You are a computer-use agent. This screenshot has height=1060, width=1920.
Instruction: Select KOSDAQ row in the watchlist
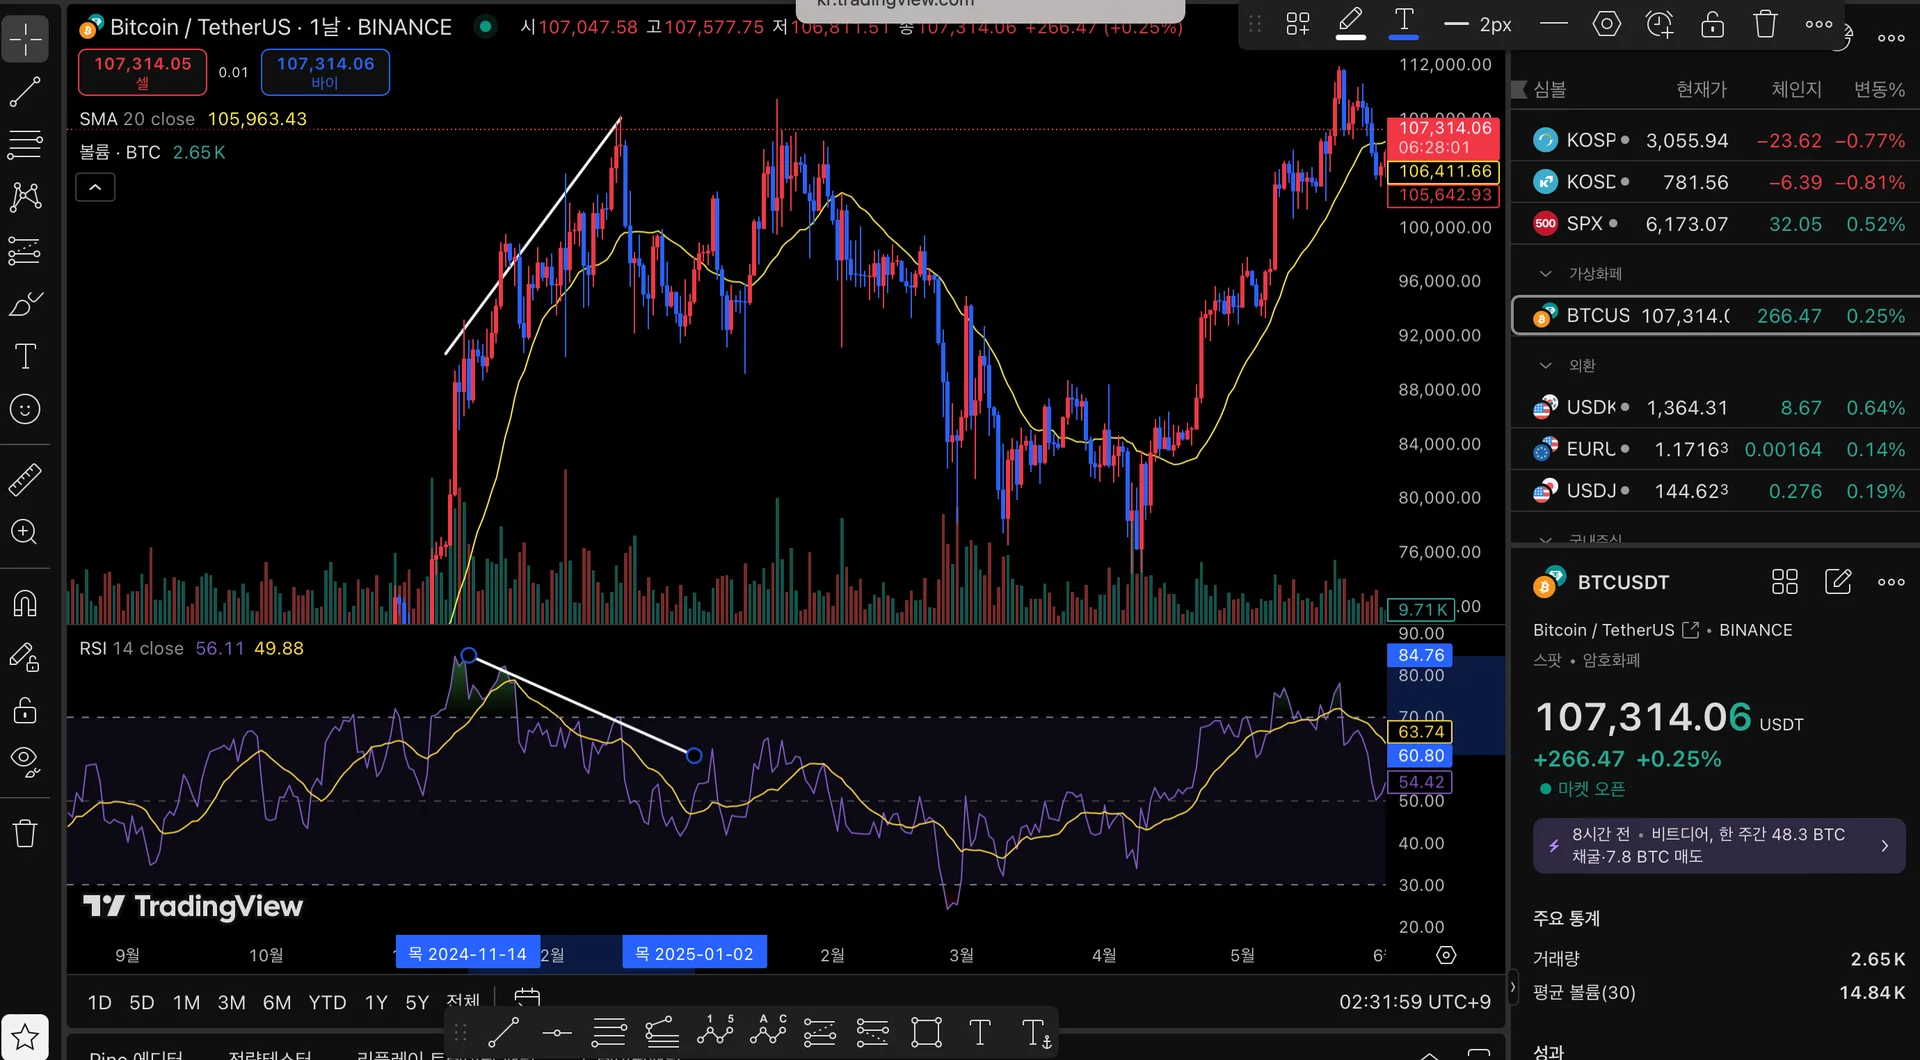click(1716, 182)
